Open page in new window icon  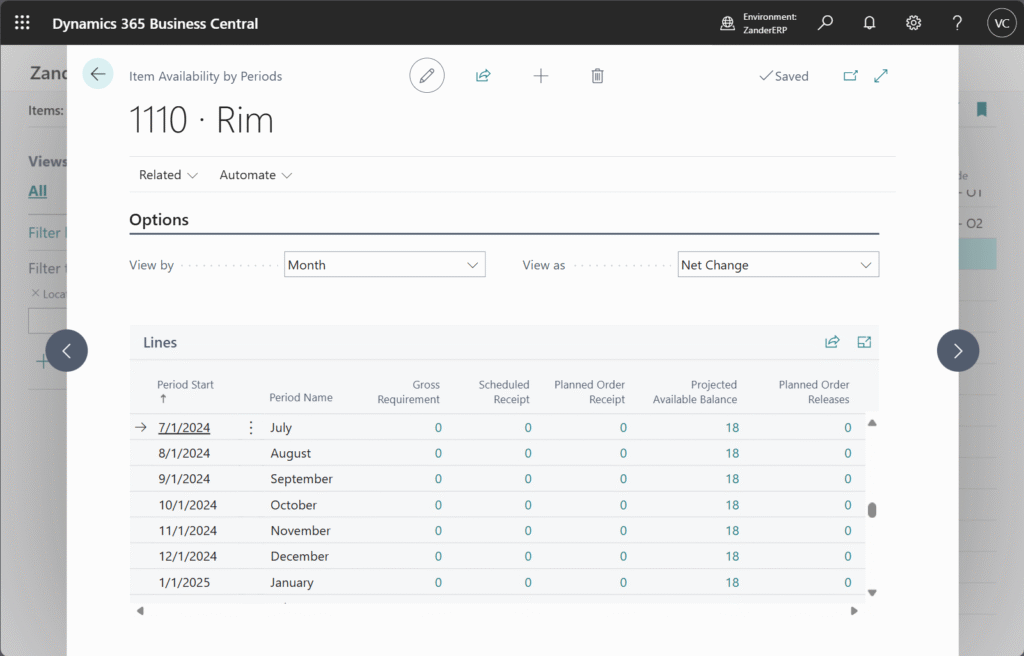tap(850, 76)
